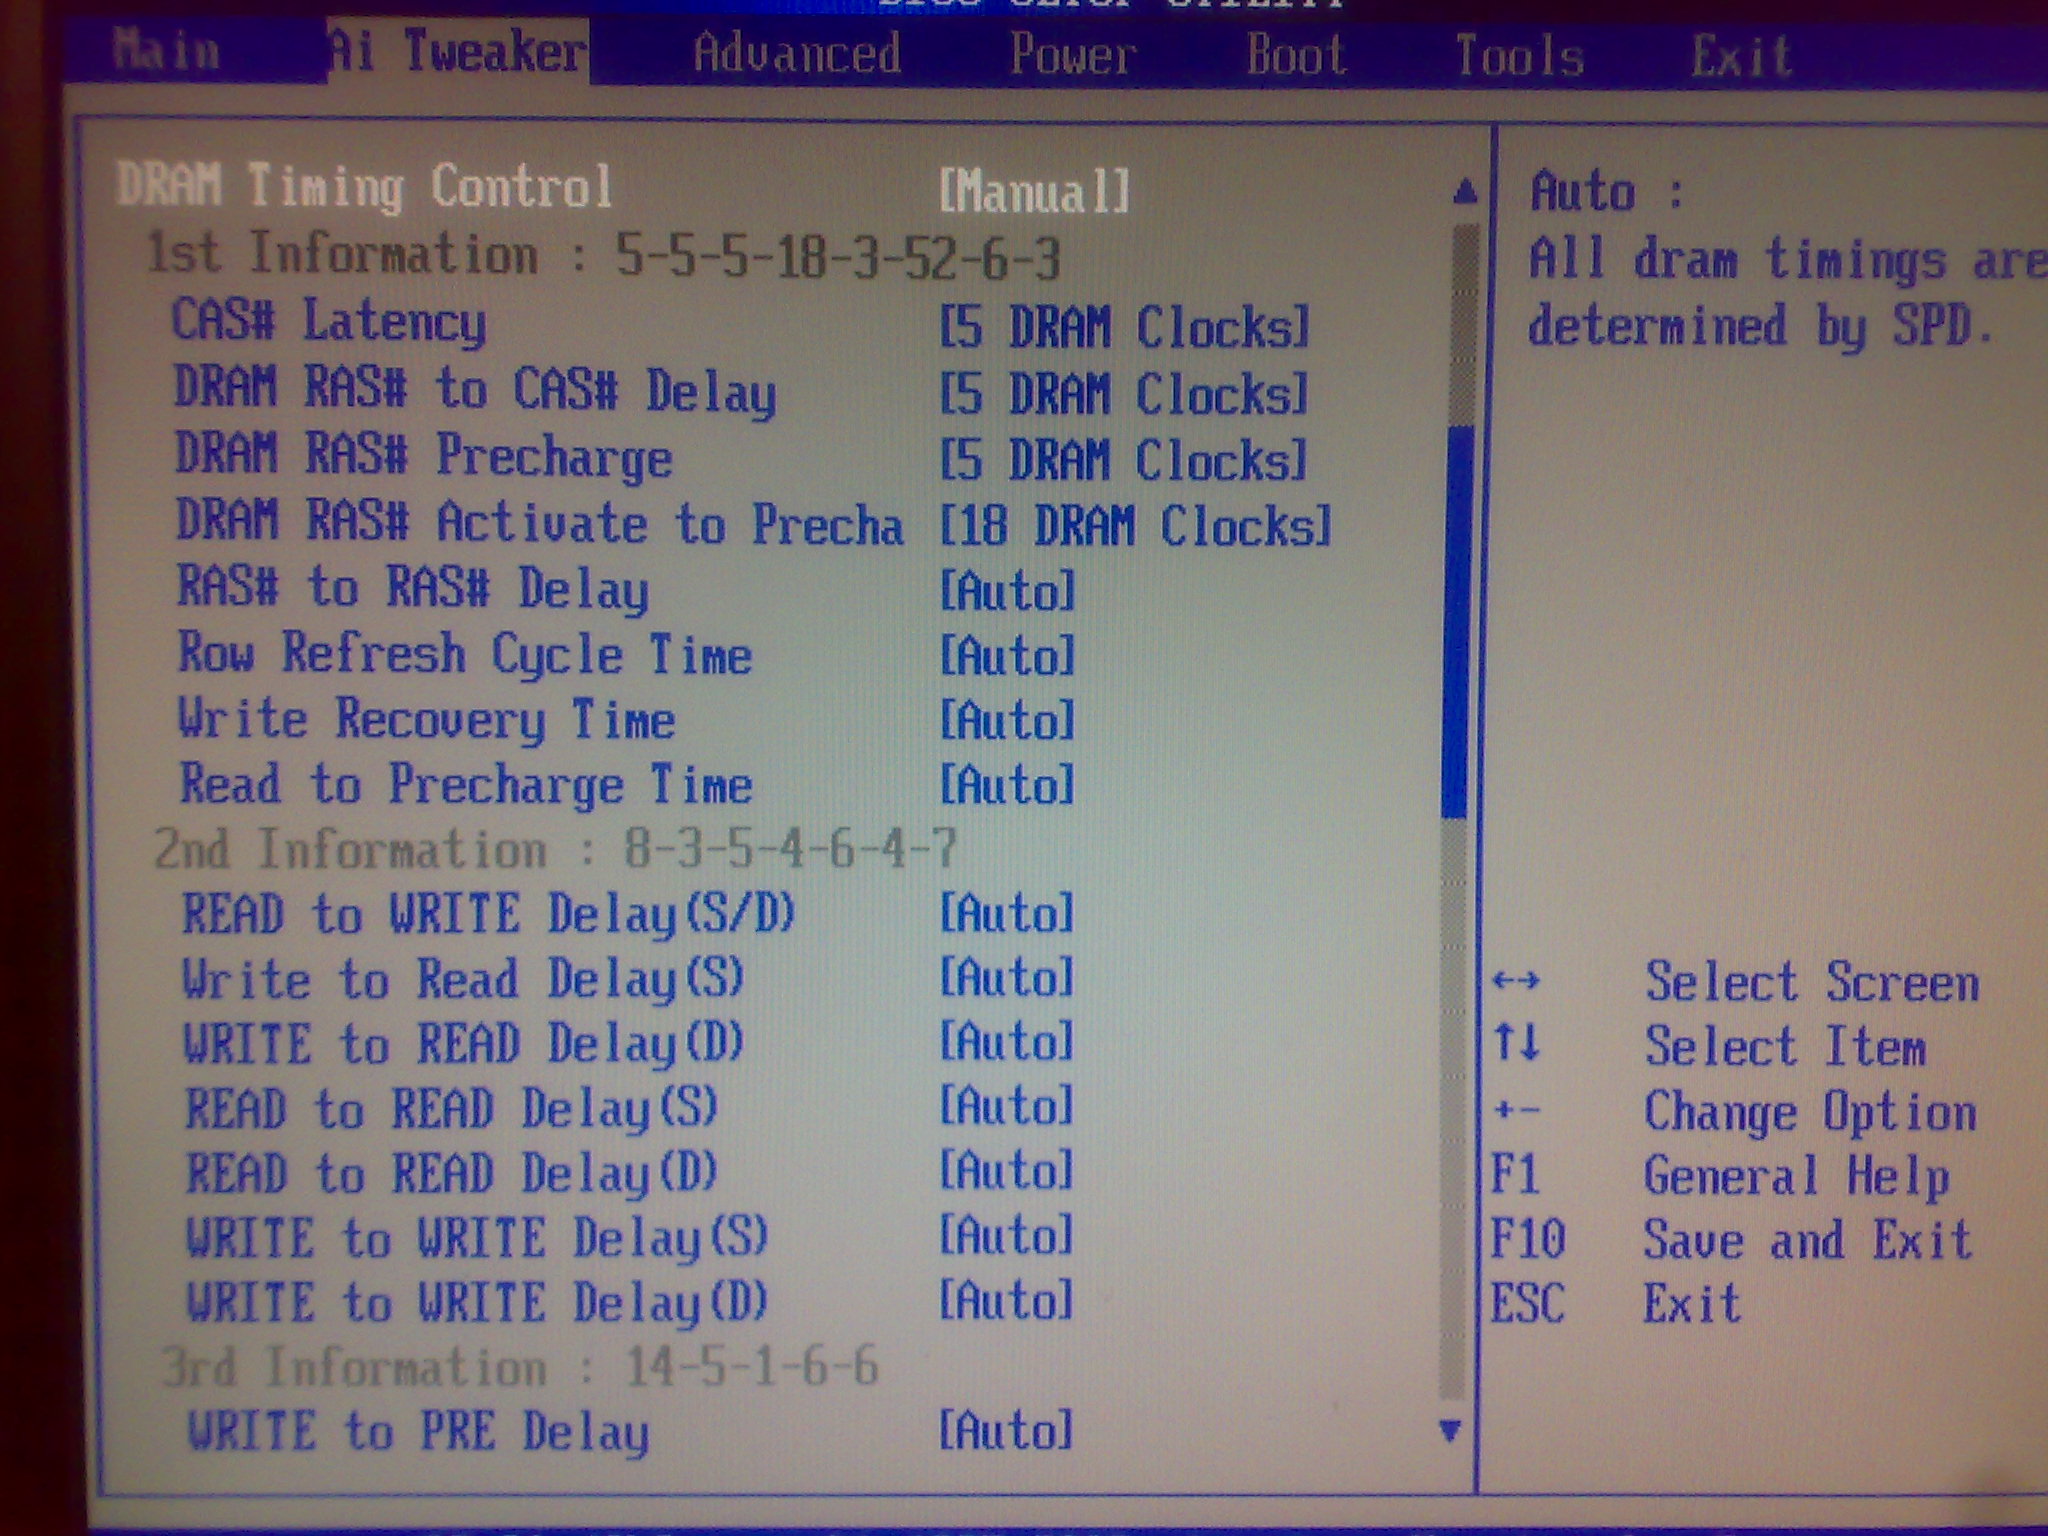This screenshot has width=2048, height=1536.
Task: Change DRAM Timing Control Manual value
Action: 1034,190
